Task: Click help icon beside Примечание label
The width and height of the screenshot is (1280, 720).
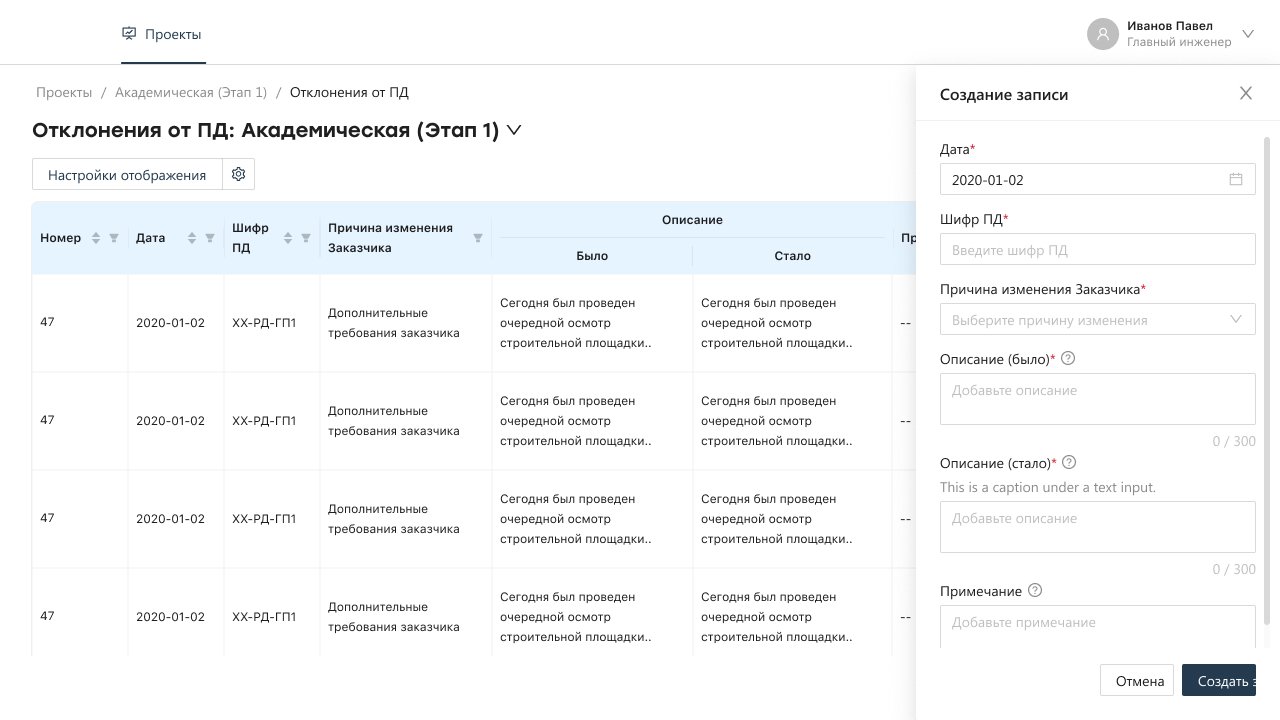Action: tap(1035, 590)
